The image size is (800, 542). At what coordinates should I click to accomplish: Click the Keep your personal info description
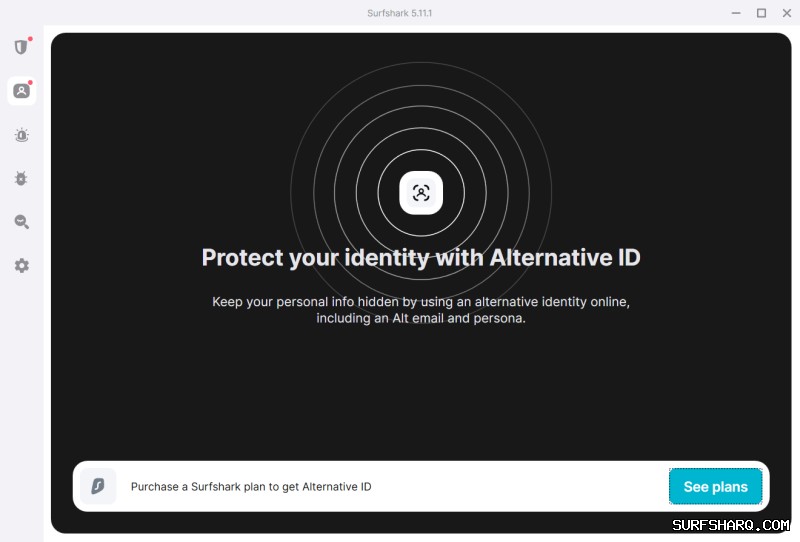(x=421, y=310)
